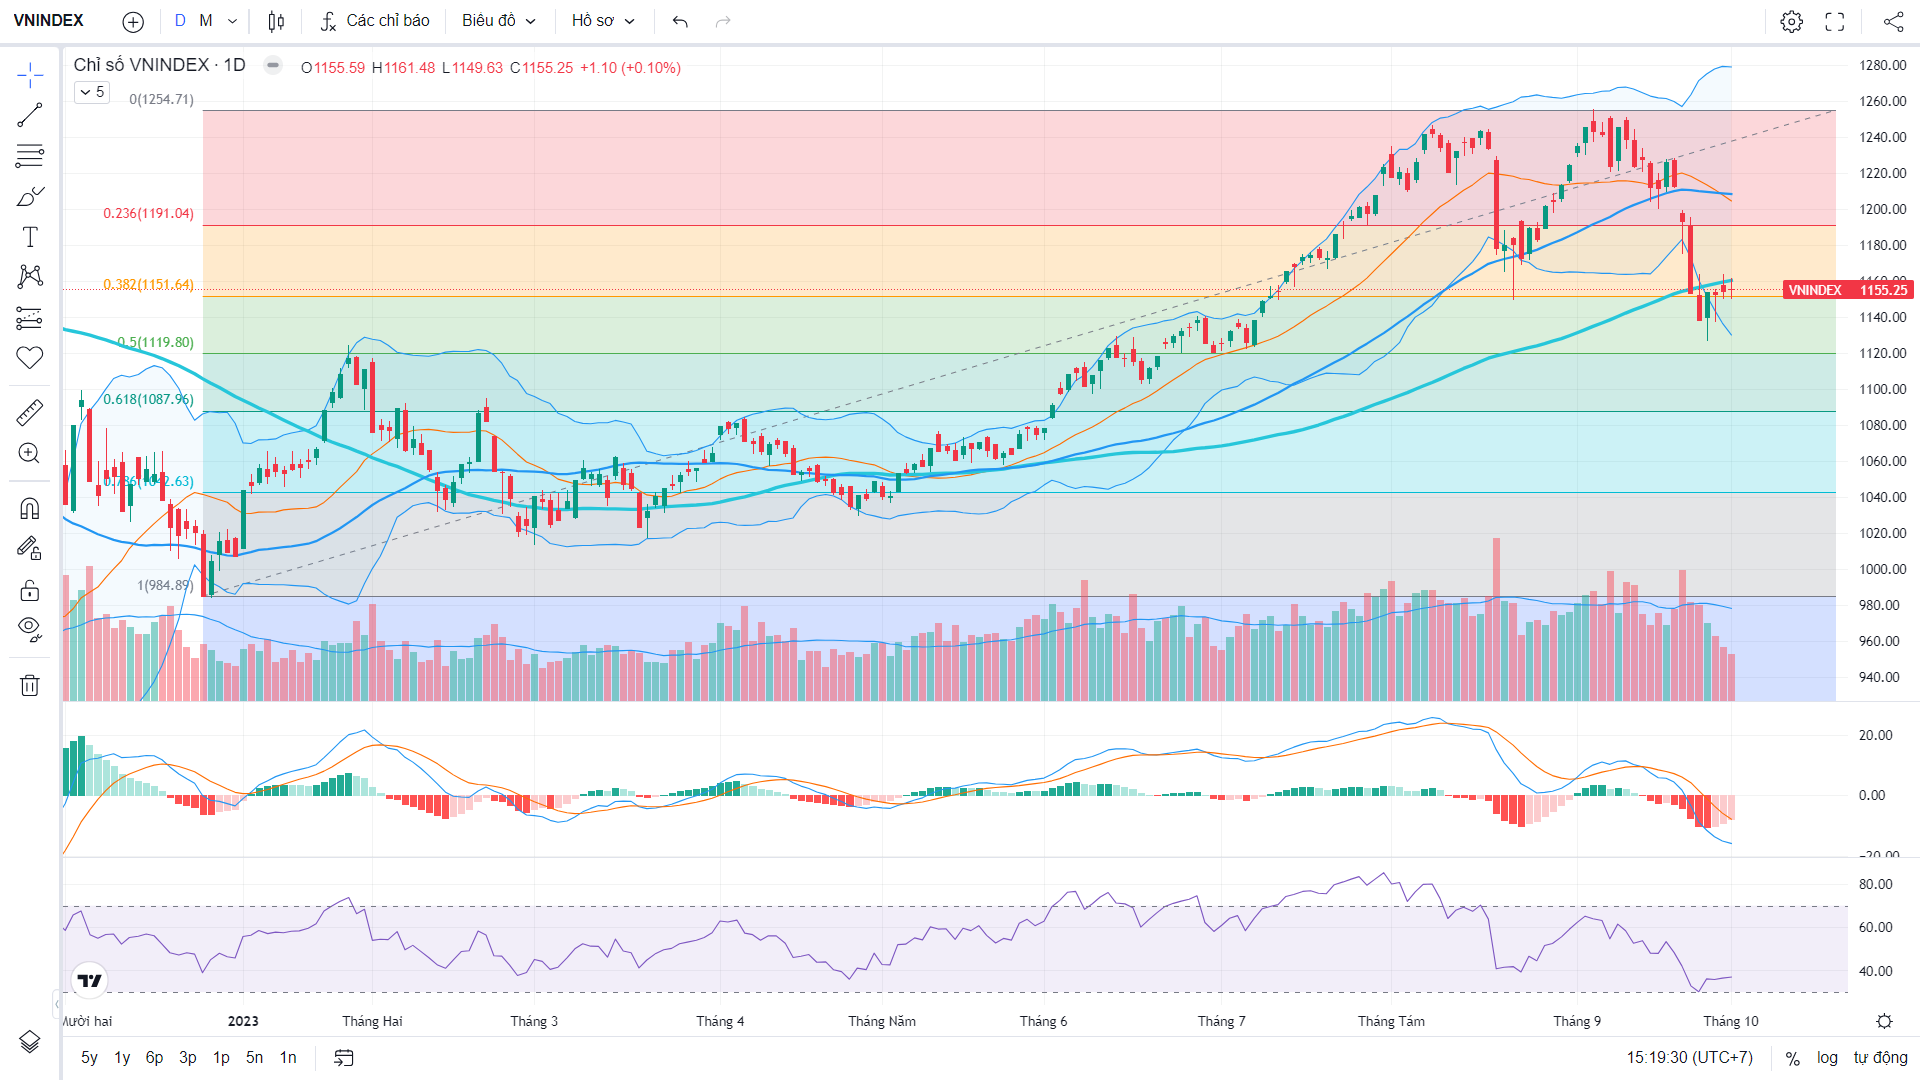
Task: Toggle stay-in-drawing-mode pencil lock
Action: 30,548
